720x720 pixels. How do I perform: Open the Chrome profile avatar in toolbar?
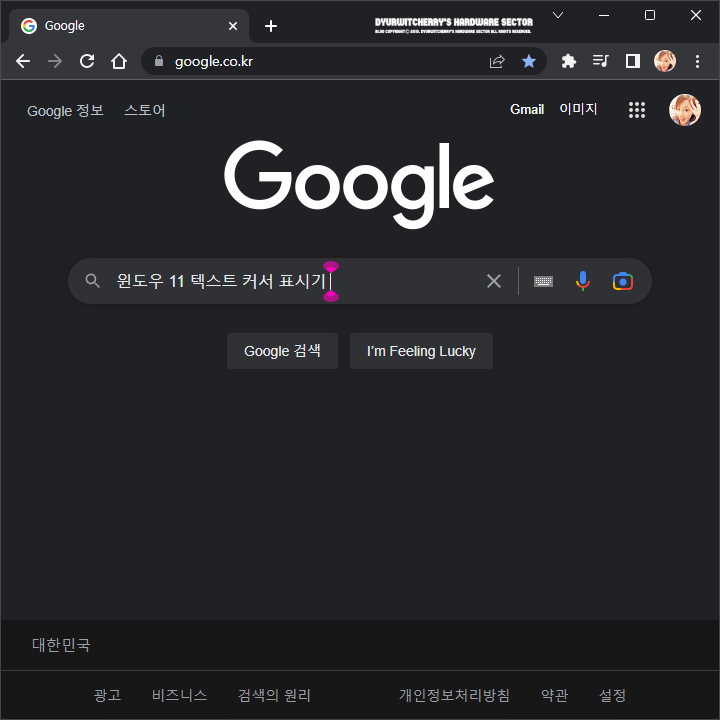click(665, 61)
